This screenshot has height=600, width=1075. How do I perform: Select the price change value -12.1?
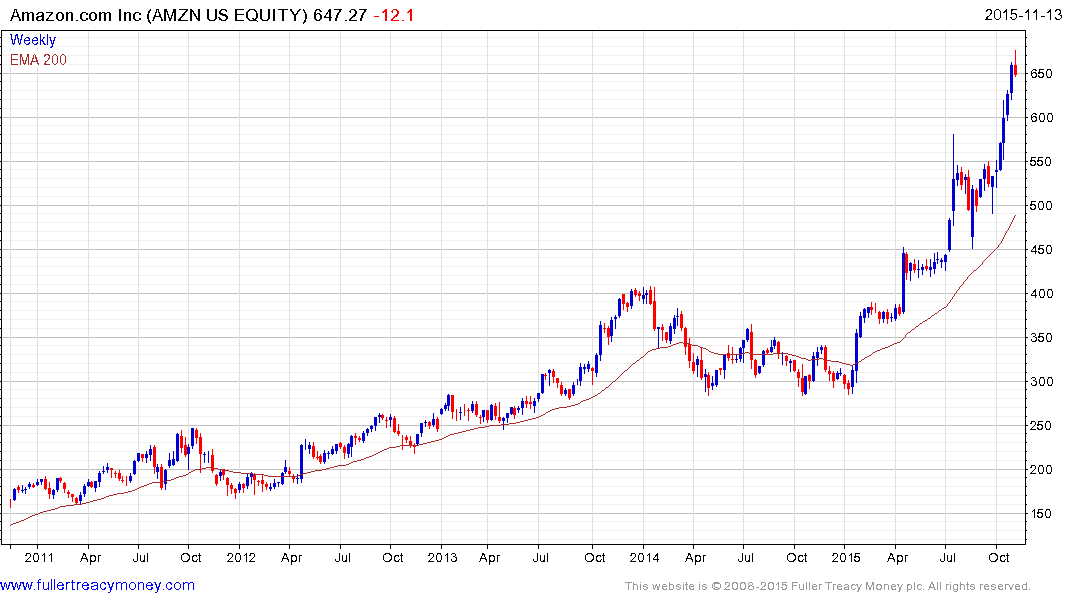[x=394, y=15]
